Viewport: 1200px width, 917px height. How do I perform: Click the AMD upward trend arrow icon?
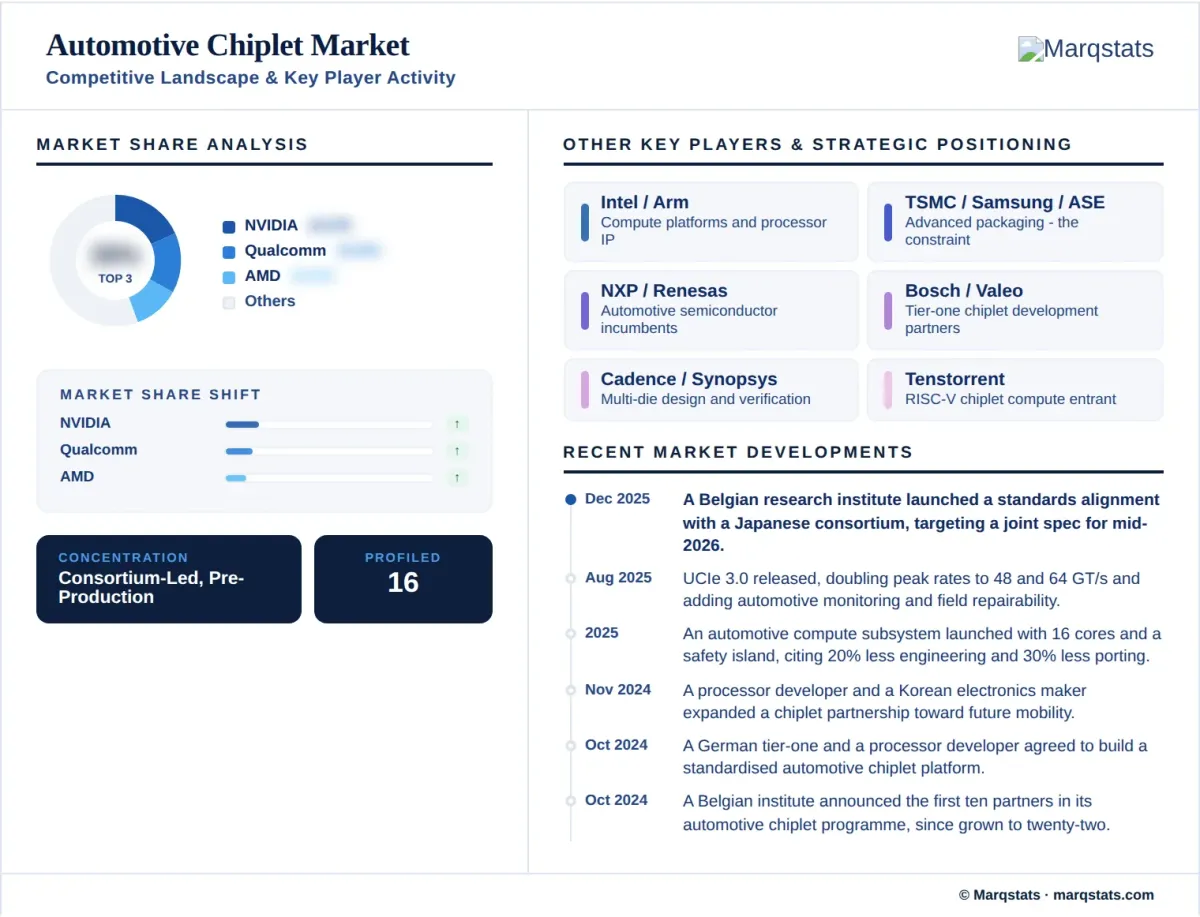click(457, 478)
